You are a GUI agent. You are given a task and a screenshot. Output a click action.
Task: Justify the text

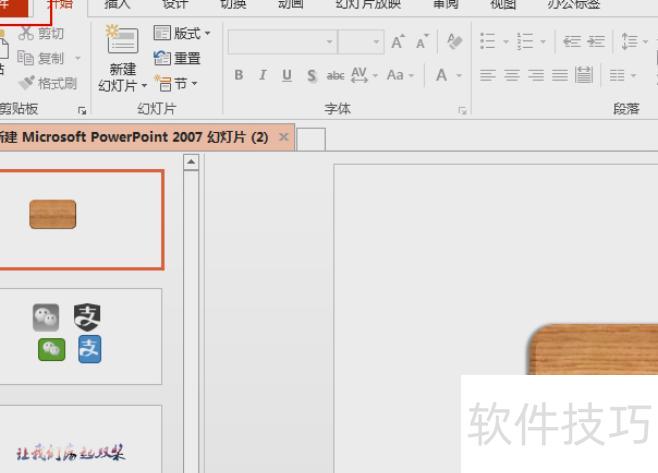560,75
